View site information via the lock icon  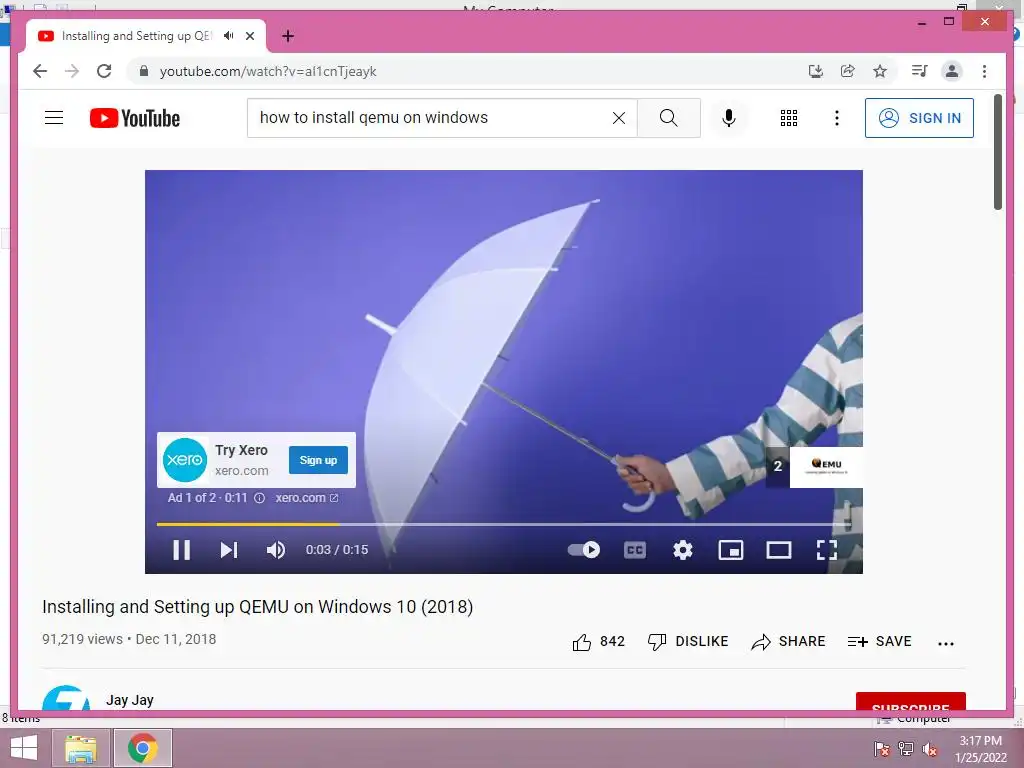point(144,71)
